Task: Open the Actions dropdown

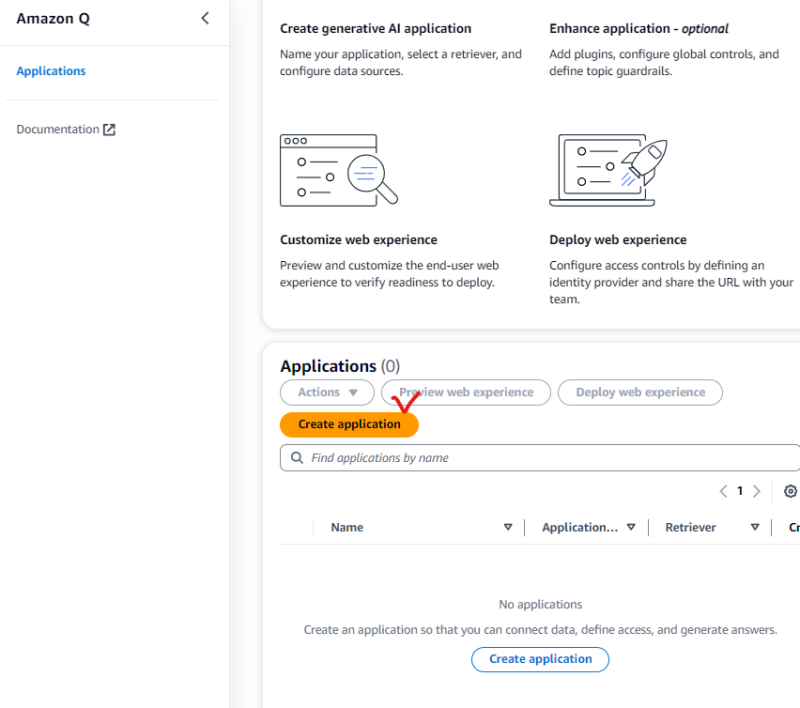Action: [327, 392]
